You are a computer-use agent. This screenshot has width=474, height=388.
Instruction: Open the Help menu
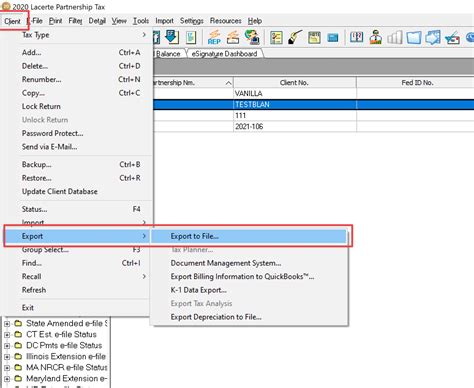(255, 21)
